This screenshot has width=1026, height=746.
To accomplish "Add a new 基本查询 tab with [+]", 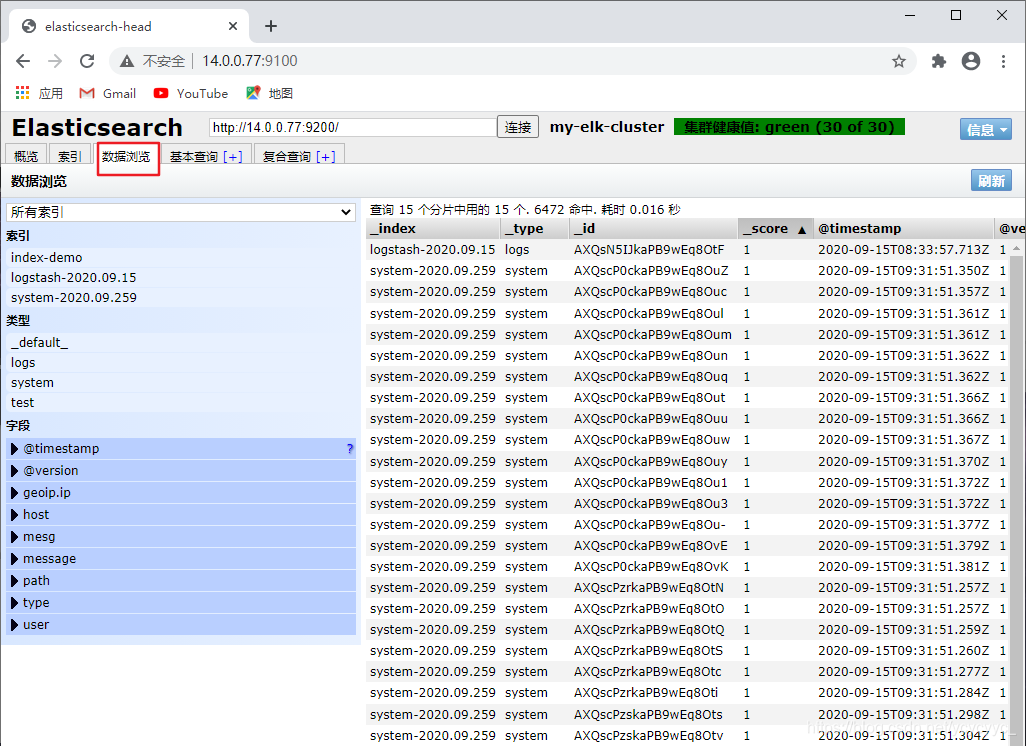I will coord(233,156).
